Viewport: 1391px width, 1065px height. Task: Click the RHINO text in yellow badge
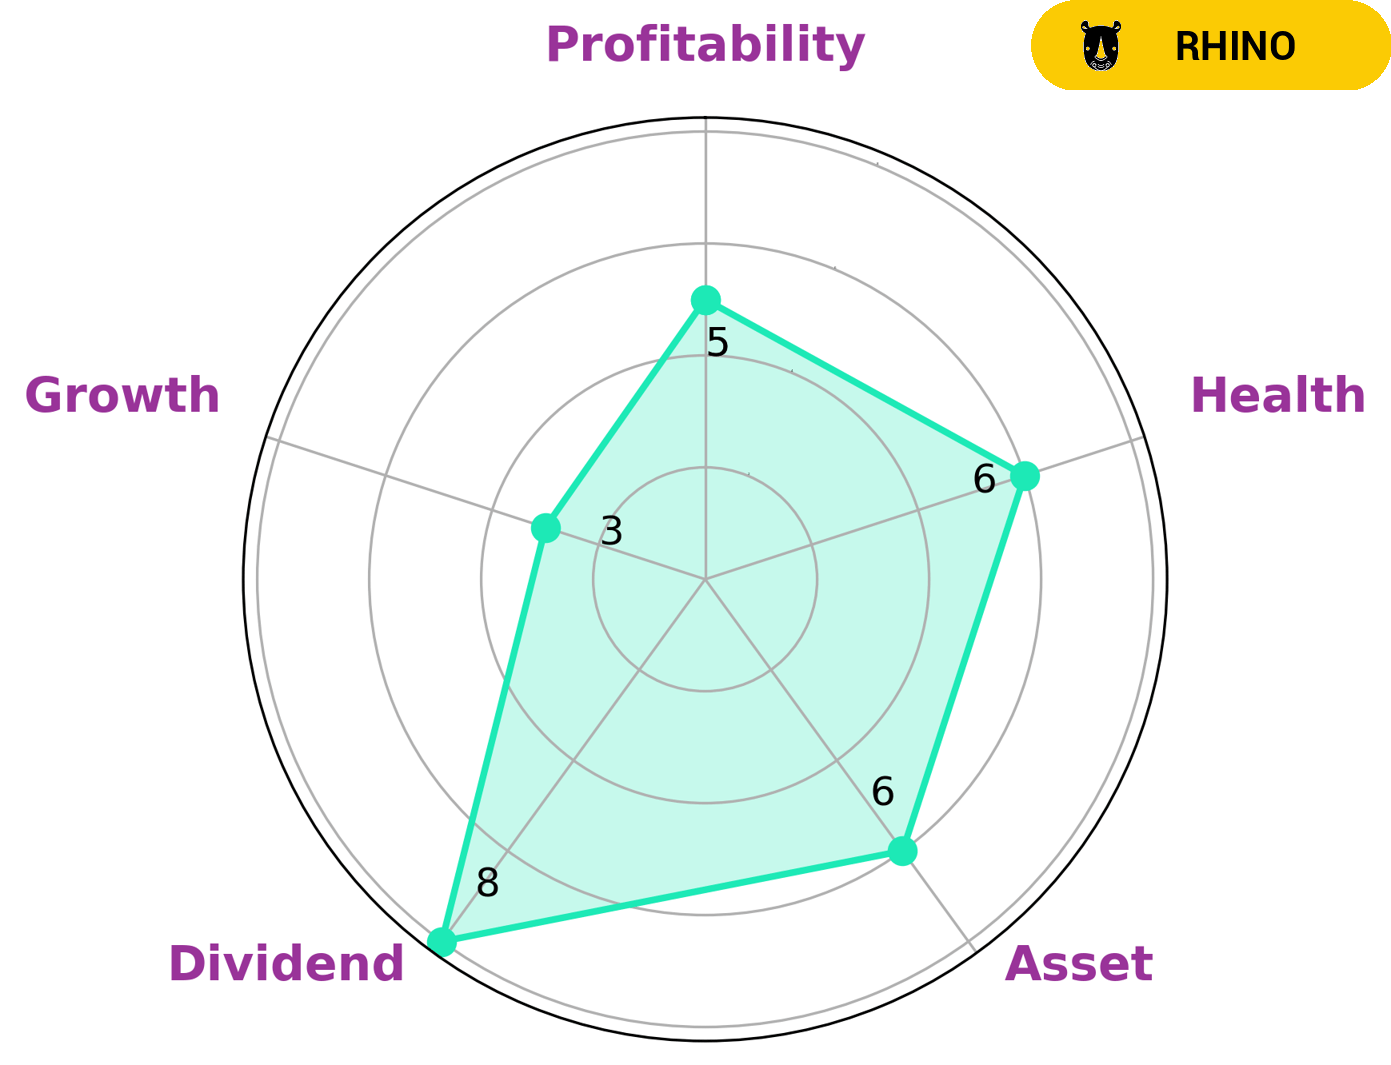pos(1235,47)
